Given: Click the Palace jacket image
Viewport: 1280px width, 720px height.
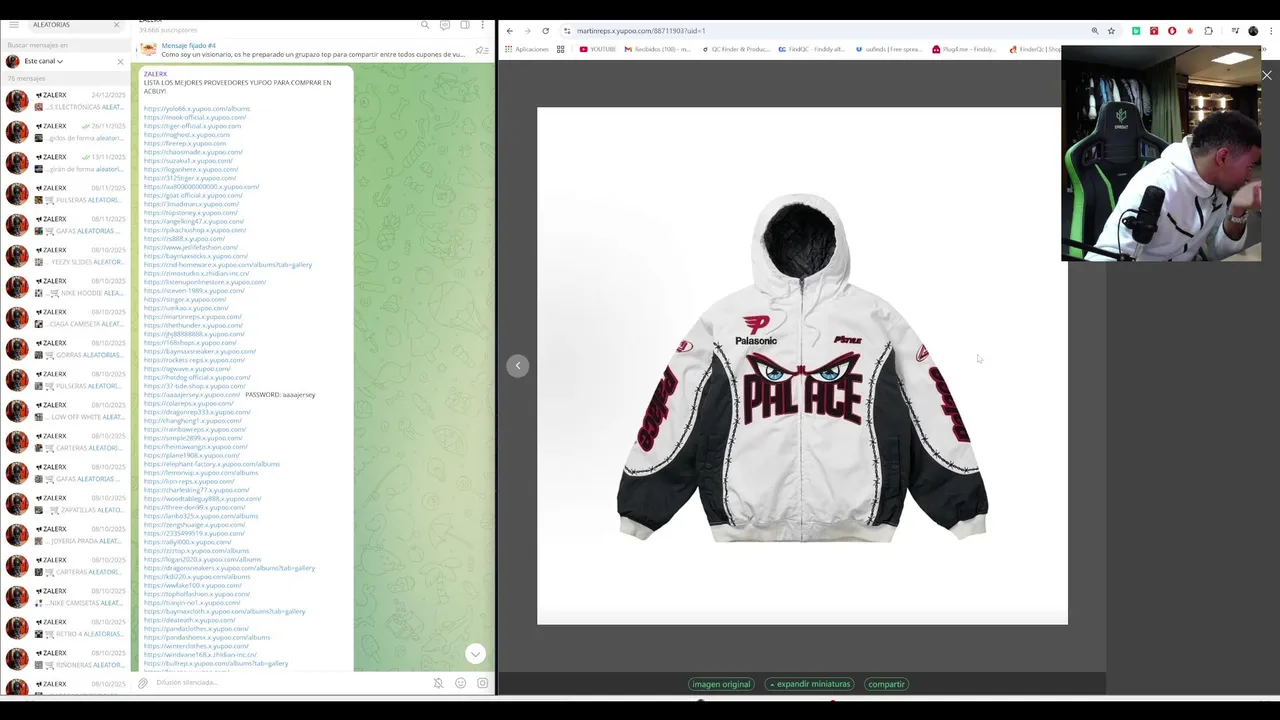Looking at the screenshot, I should (x=802, y=366).
